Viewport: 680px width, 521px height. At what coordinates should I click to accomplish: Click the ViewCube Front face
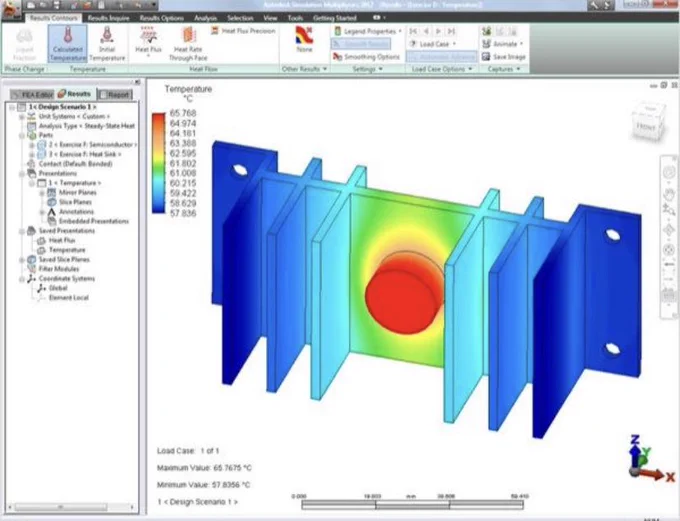pos(646,126)
